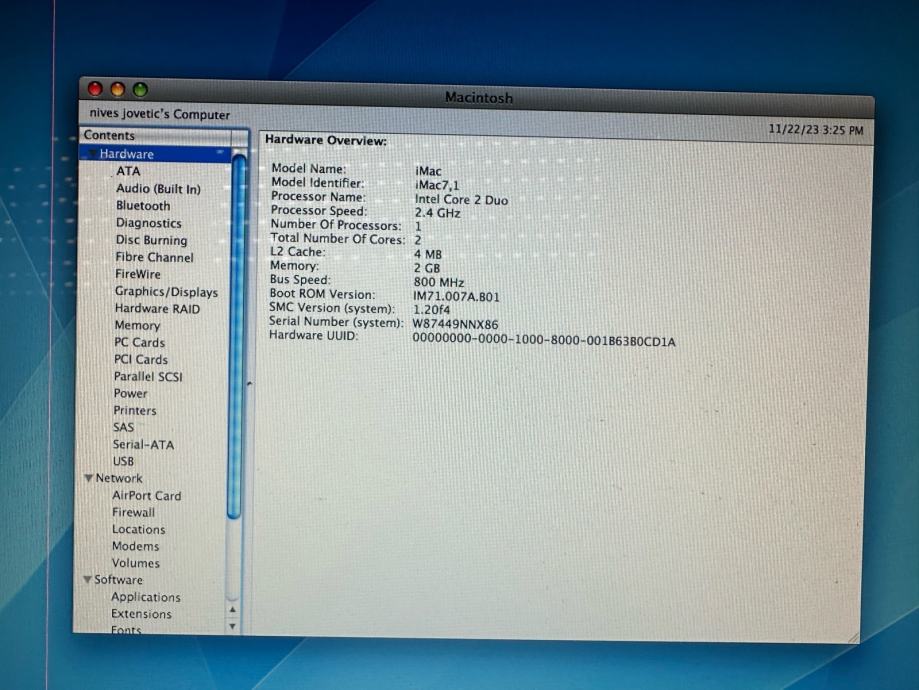Image resolution: width=919 pixels, height=690 pixels.
Task: Zoom window with green button
Action: click(x=140, y=90)
